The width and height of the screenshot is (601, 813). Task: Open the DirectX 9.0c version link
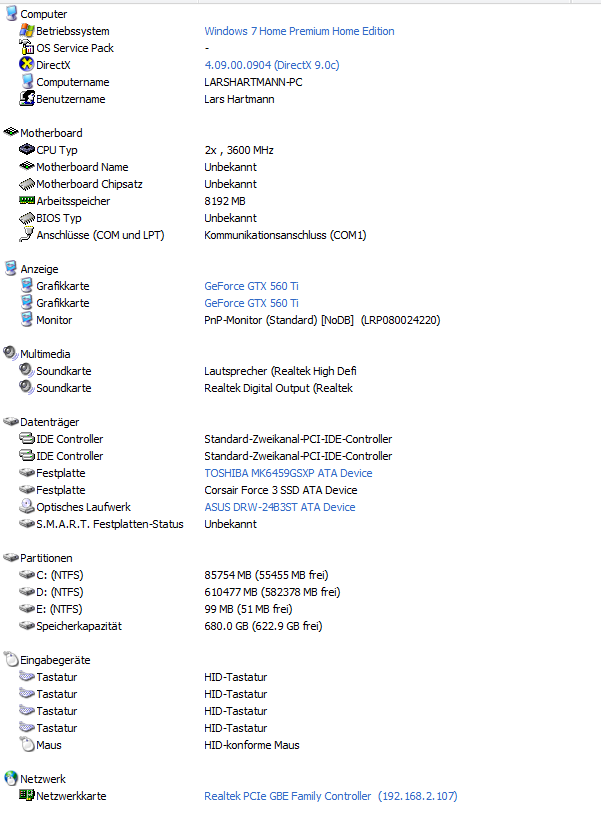(x=272, y=65)
